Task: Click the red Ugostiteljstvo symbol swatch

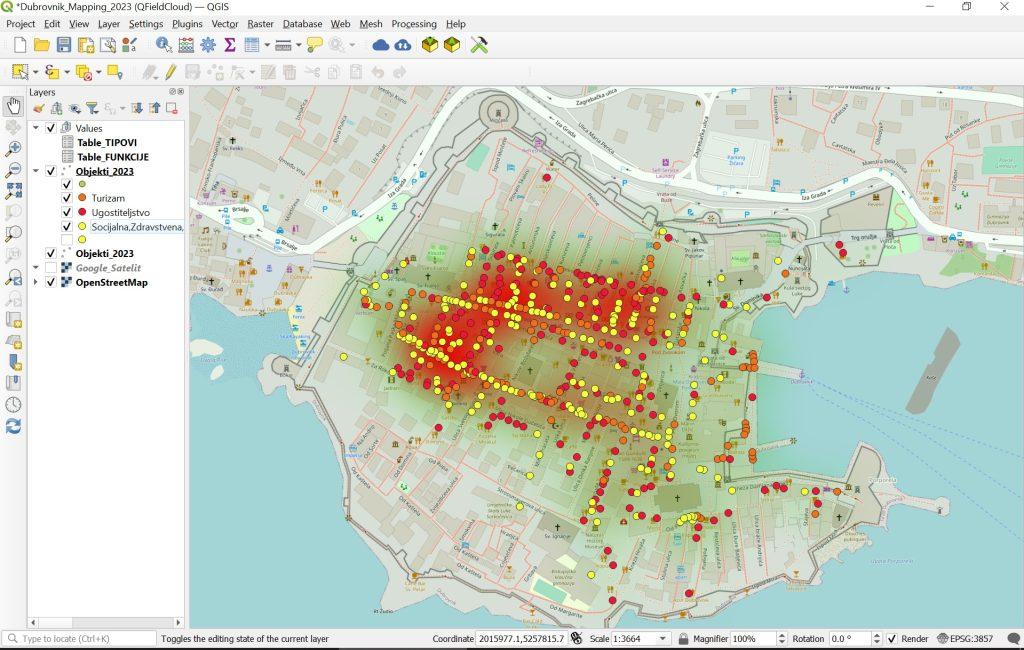Action: coord(82,213)
